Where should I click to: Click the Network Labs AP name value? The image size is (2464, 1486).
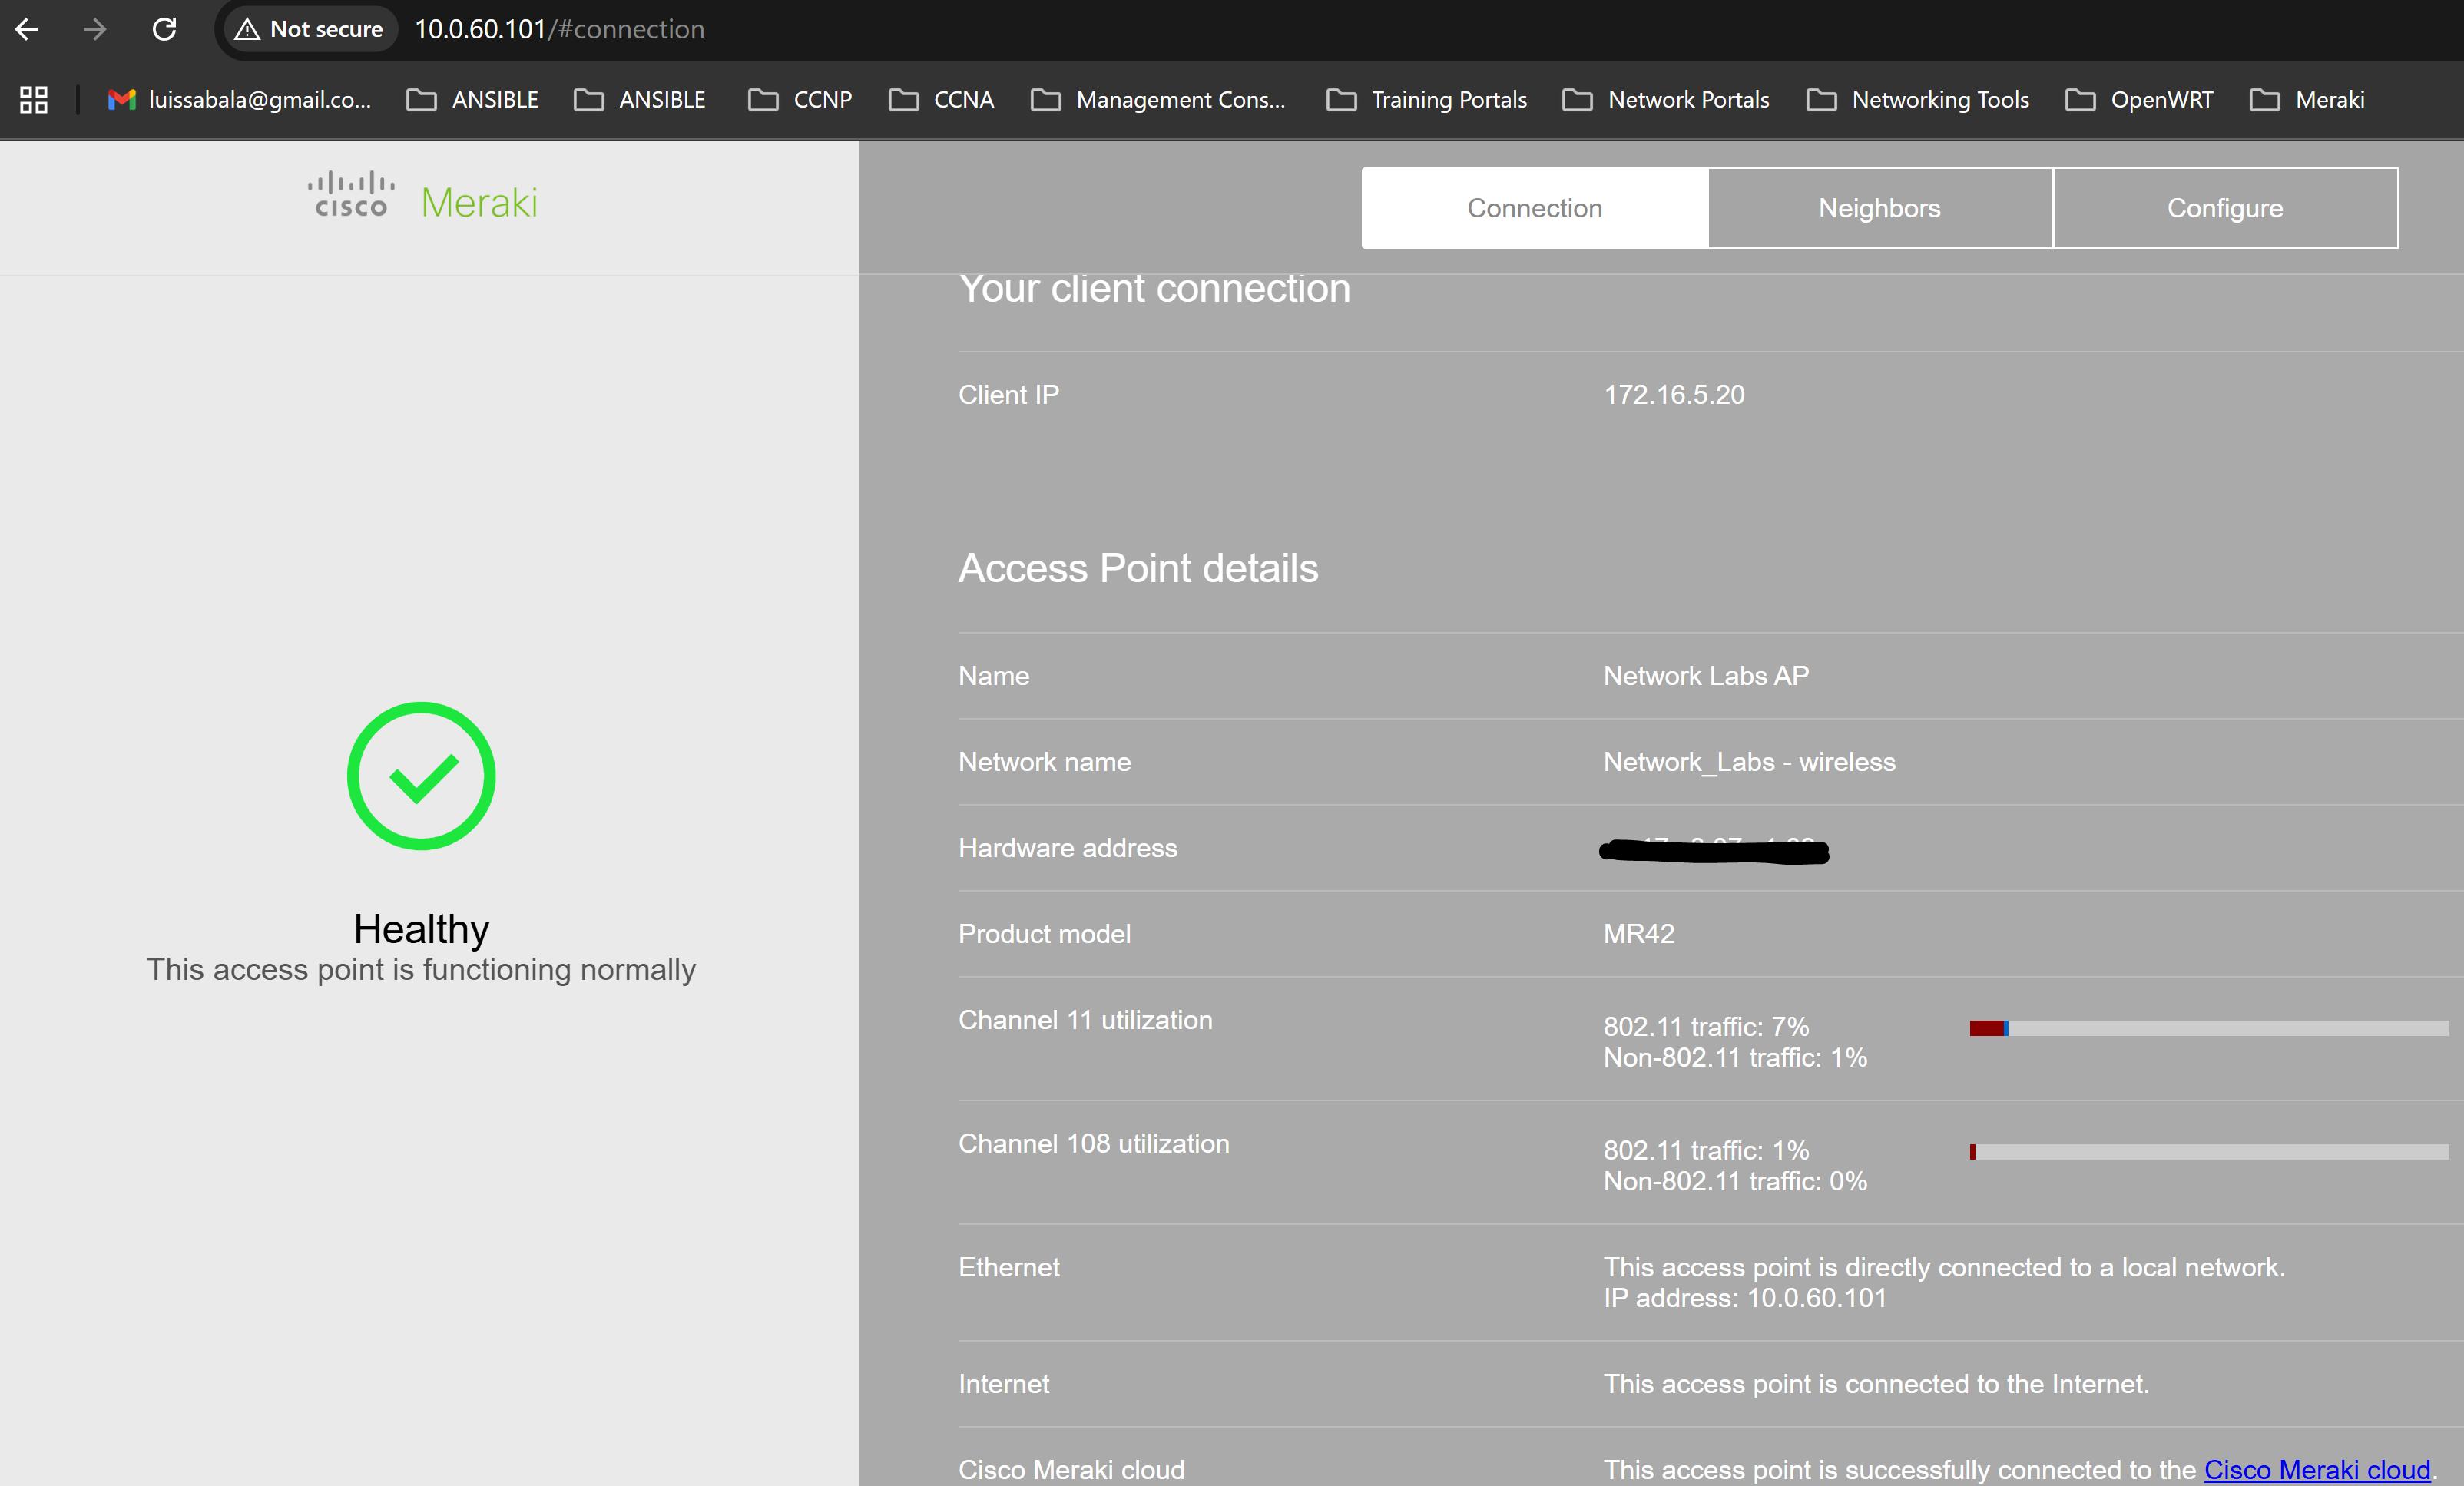[x=1706, y=676]
